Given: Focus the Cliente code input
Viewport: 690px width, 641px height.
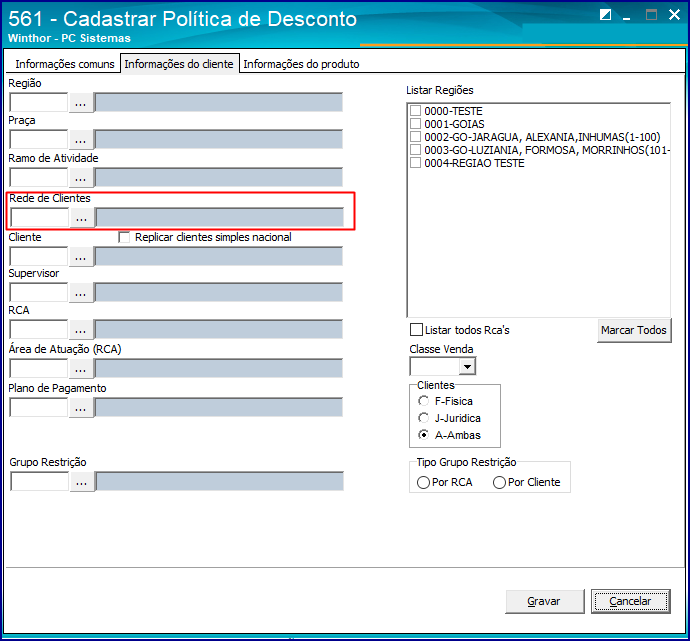Looking at the screenshot, I should click(x=39, y=256).
